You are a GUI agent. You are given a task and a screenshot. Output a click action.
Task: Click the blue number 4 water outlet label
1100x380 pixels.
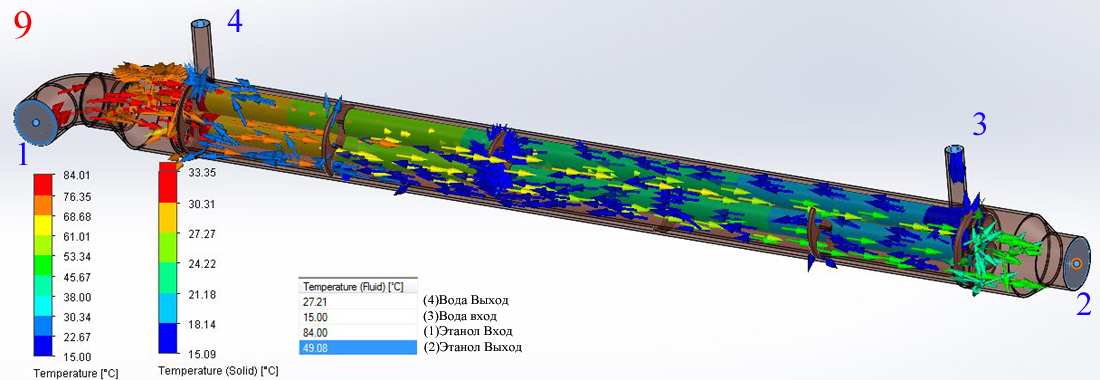(x=234, y=21)
